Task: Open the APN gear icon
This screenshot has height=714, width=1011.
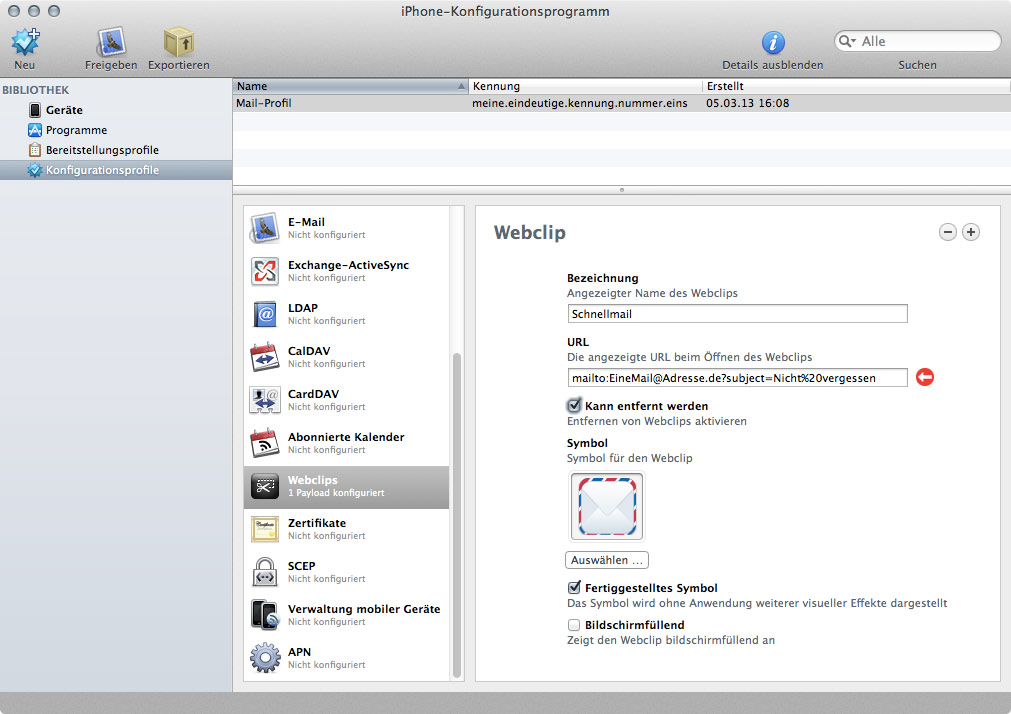Action: point(265,659)
